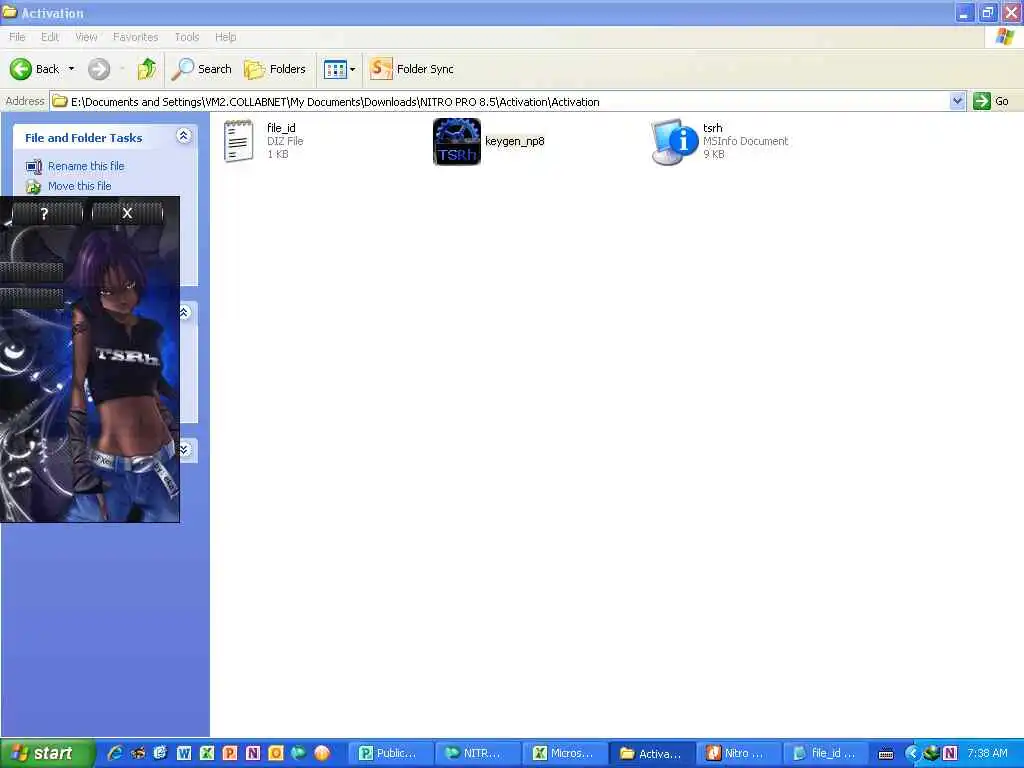Click the second dark keygen side button
Viewport: 1024px width, 768px height.
[31, 298]
